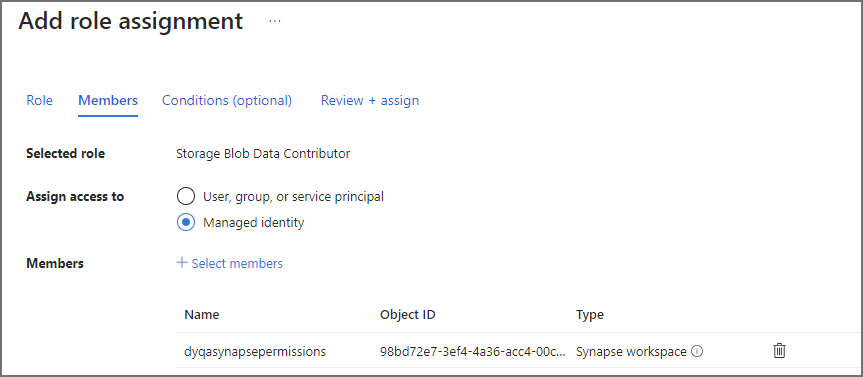The height and width of the screenshot is (377, 863).
Task: Click the Storage Blob Data Contributor role text
Action: pos(263,154)
